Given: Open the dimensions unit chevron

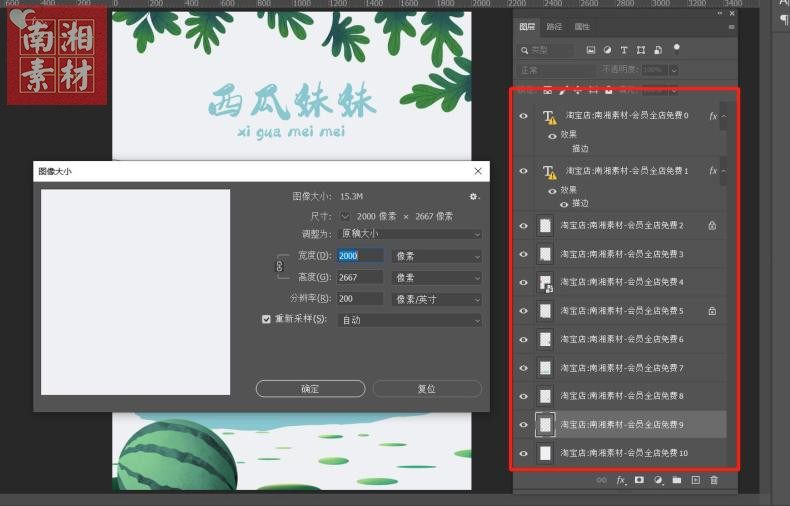Looking at the screenshot, I should coord(345,216).
